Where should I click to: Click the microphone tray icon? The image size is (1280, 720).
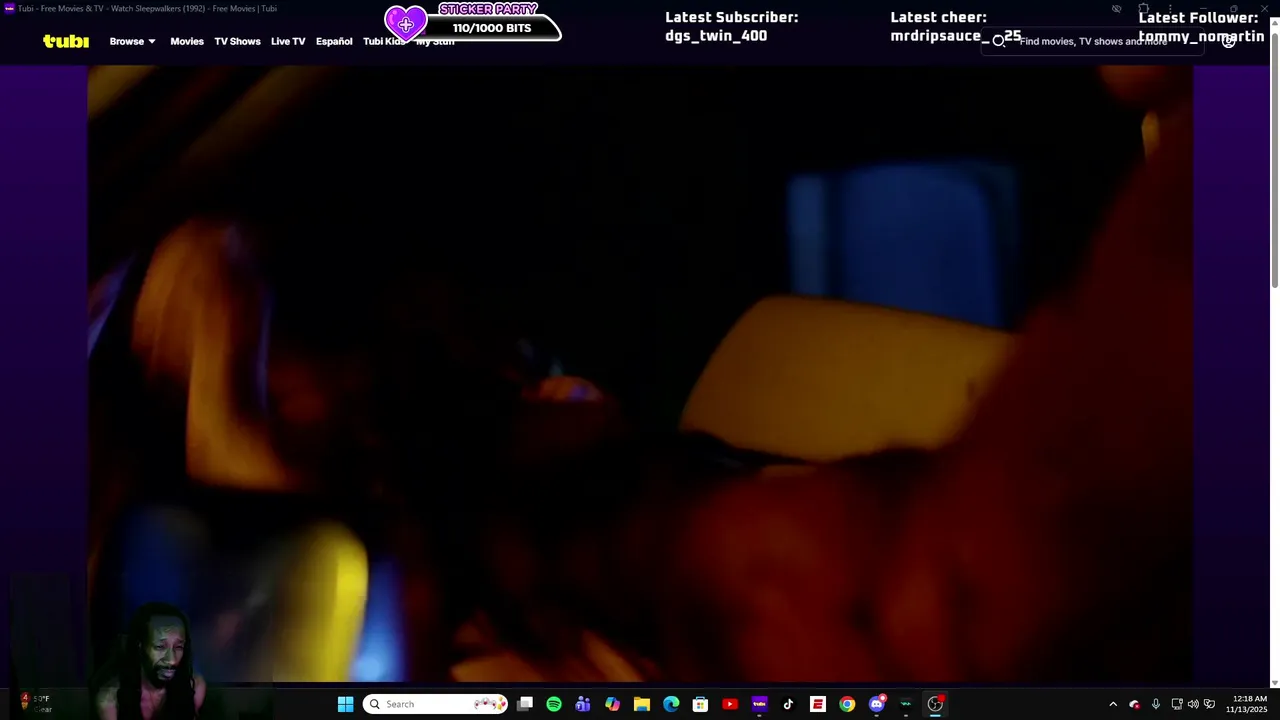[x=1156, y=704]
